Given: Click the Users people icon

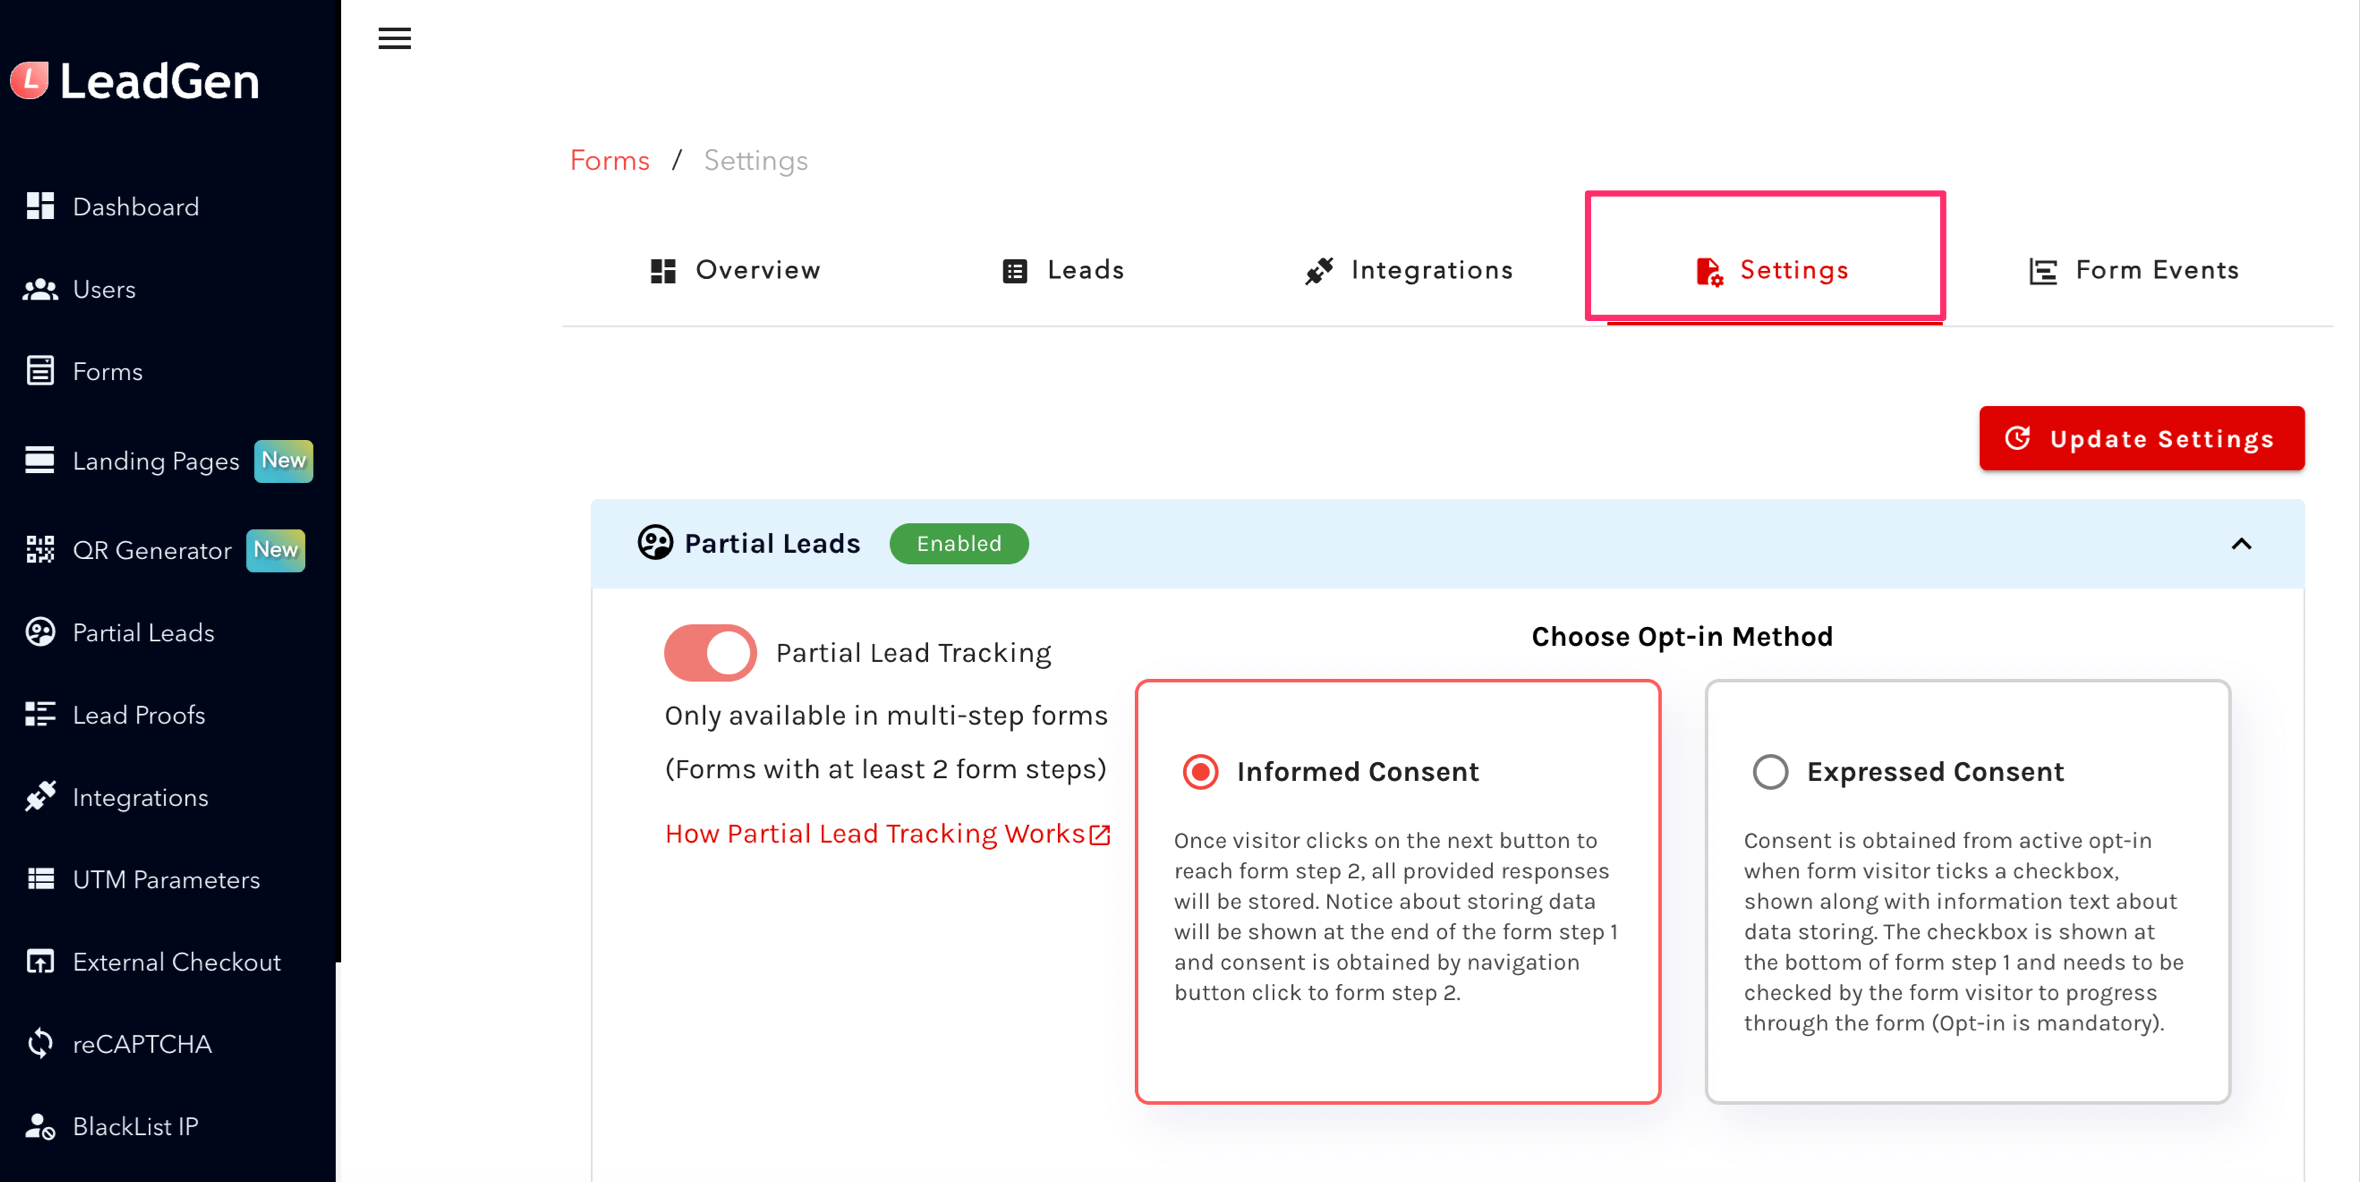Looking at the screenshot, I should pyautogui.click(x=40, y=289).
